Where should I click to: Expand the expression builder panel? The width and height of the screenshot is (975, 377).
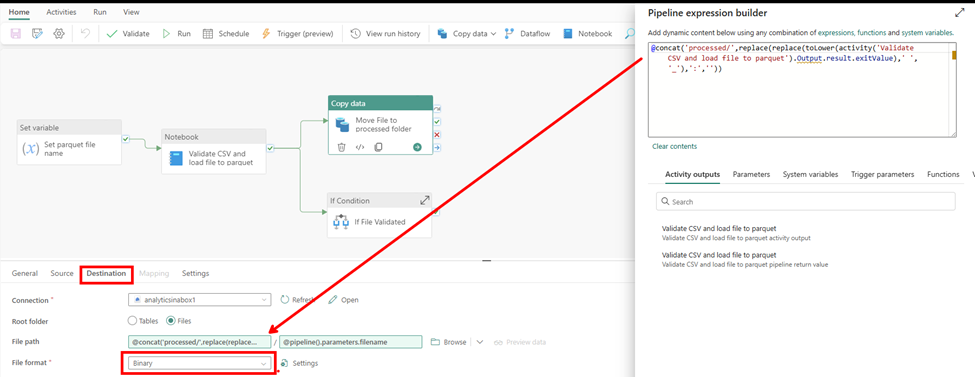(x=959, y=12)
